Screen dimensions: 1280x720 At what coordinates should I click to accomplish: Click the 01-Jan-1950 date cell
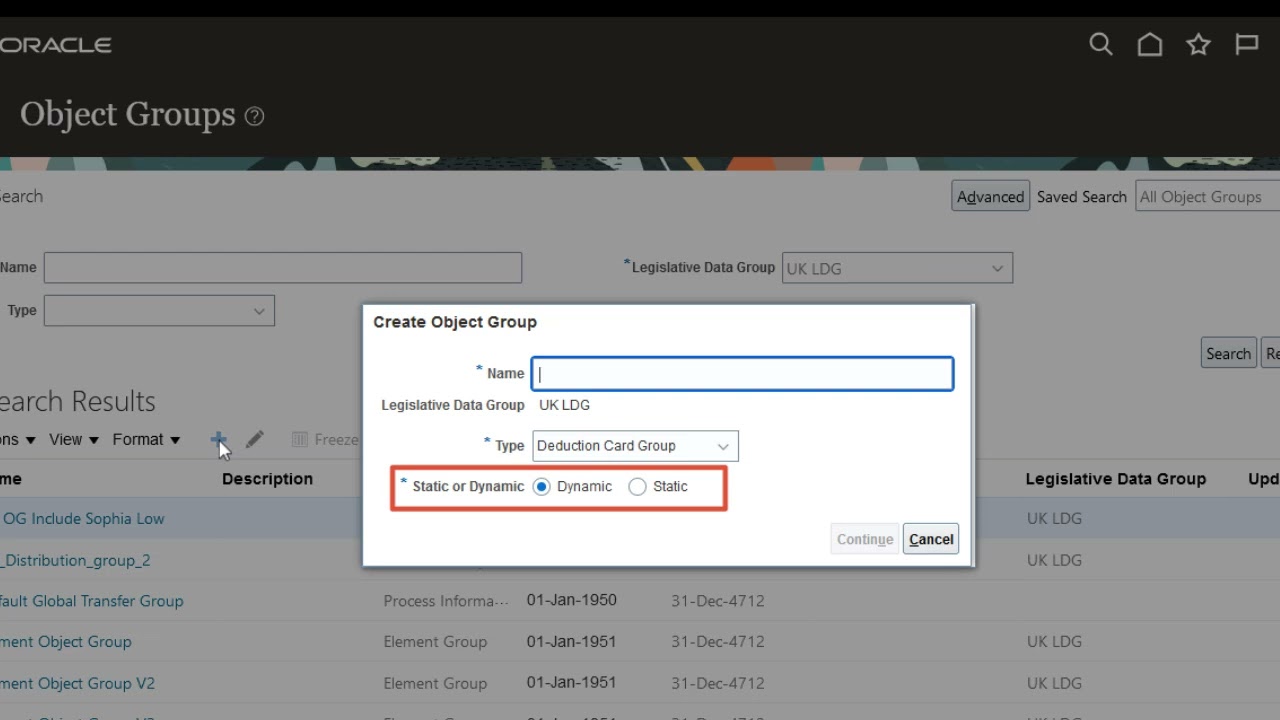pyautogui.click(x=571, y=600)
